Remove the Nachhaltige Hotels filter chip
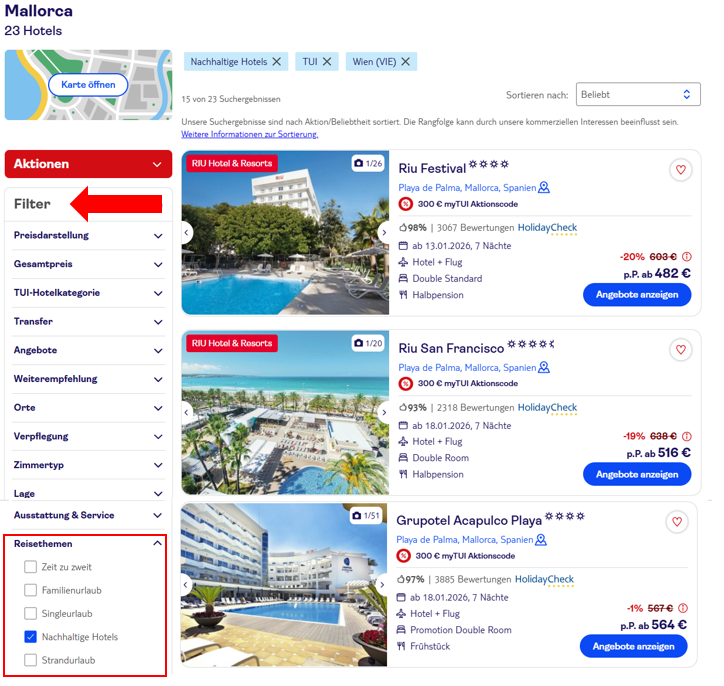The image size is (724, 686). coord(277,61)
